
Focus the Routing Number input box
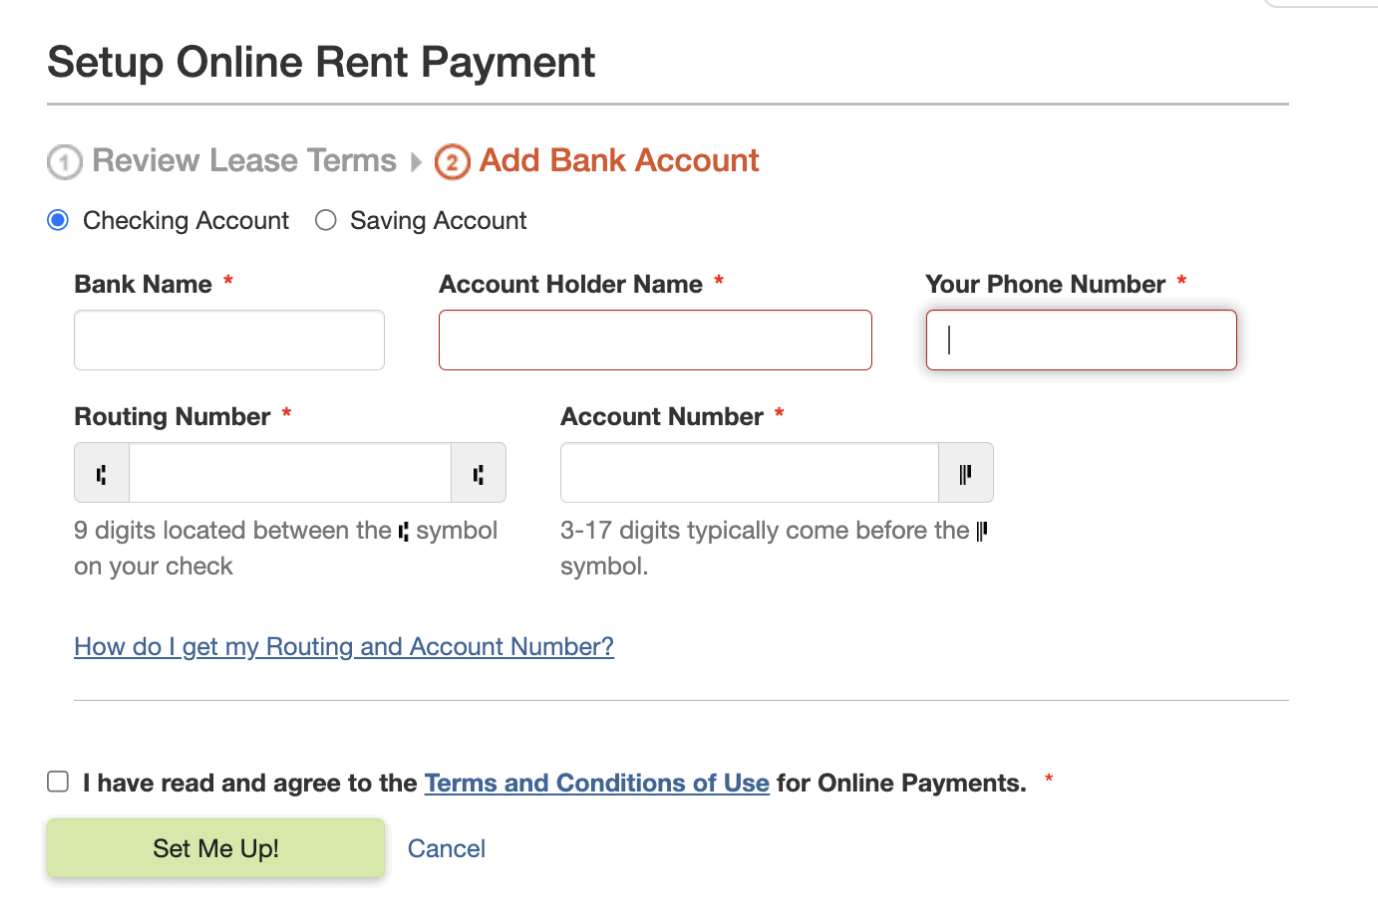290,473
